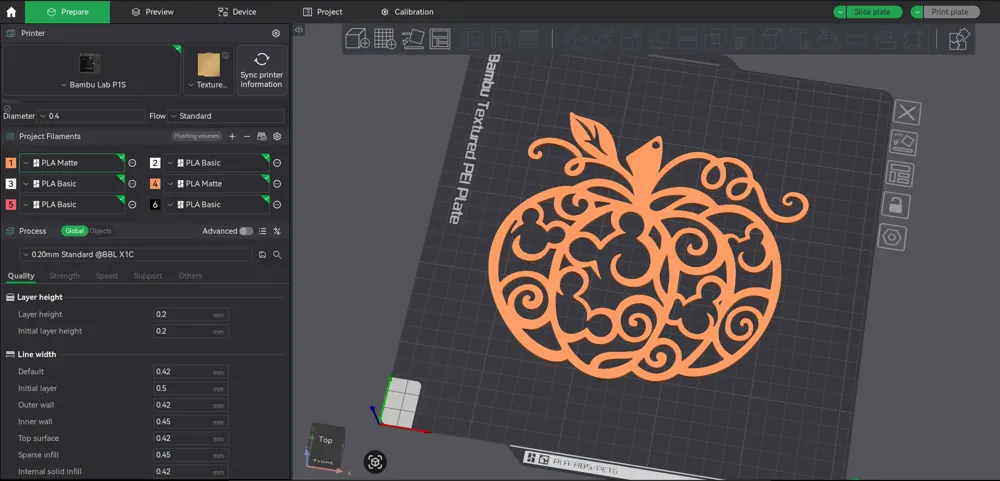Screen dimensions: 1000x481
Task: Click the plate arrange icon
Action: coord(900,174)
